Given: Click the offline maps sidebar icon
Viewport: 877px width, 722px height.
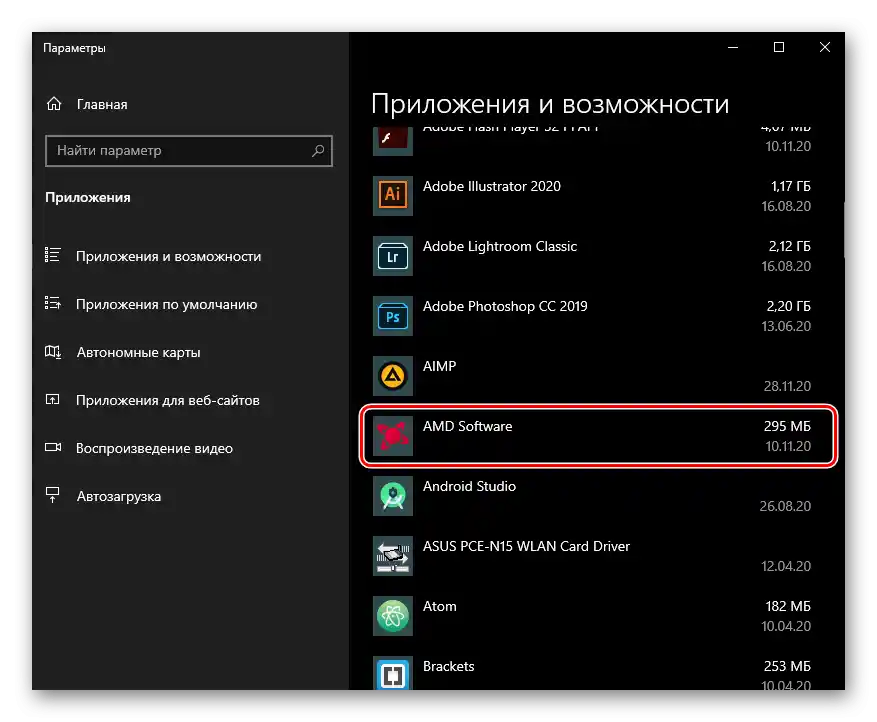Looking at the screenshot, I should 53,352.
